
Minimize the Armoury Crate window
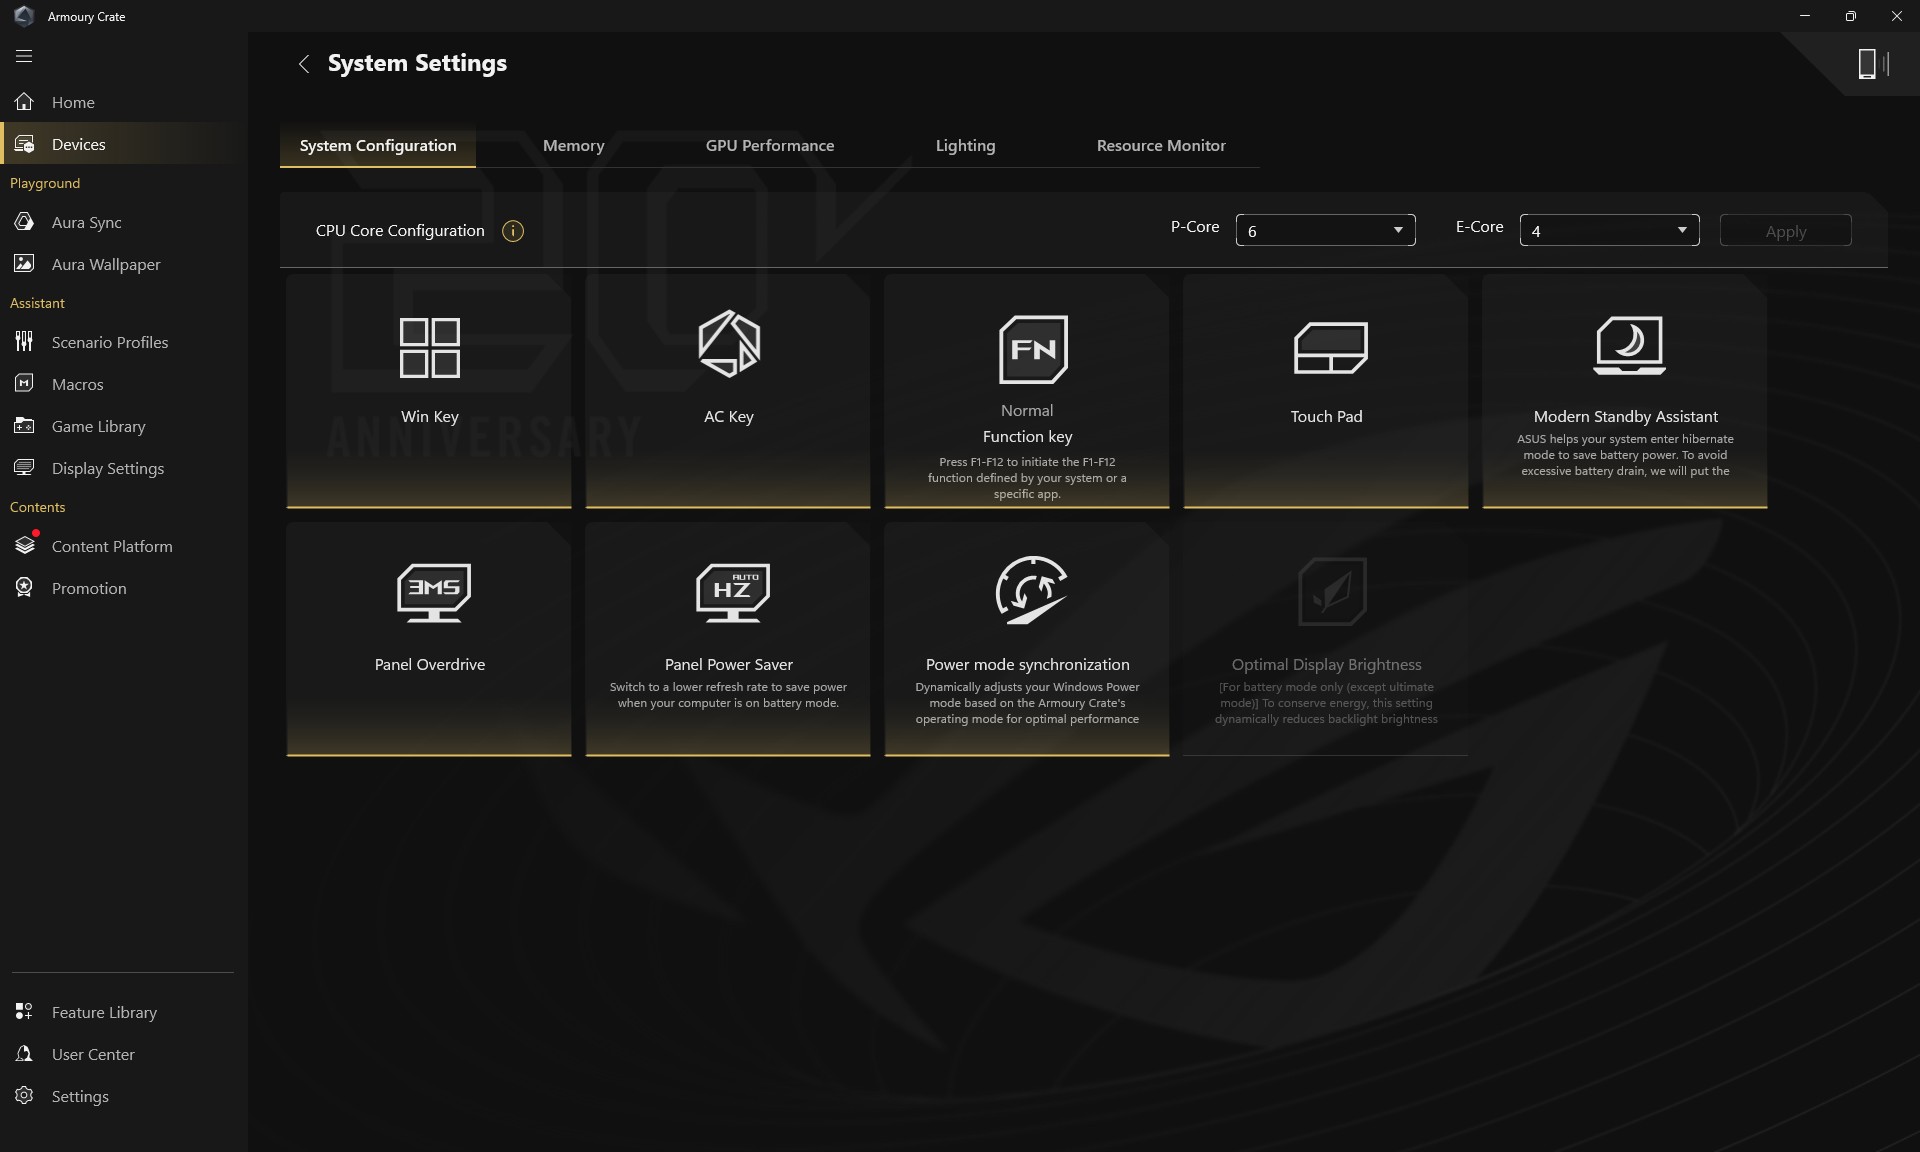click(1805, 16)
